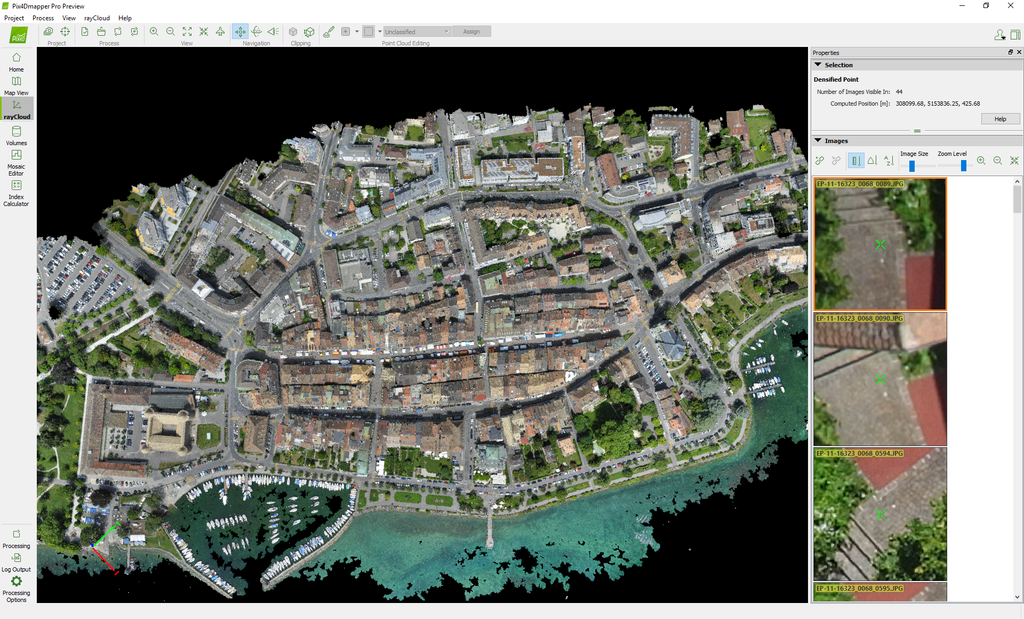Collapse the Images section header
This screenshot has width=1024, height=619.
(x=819, y=140)
